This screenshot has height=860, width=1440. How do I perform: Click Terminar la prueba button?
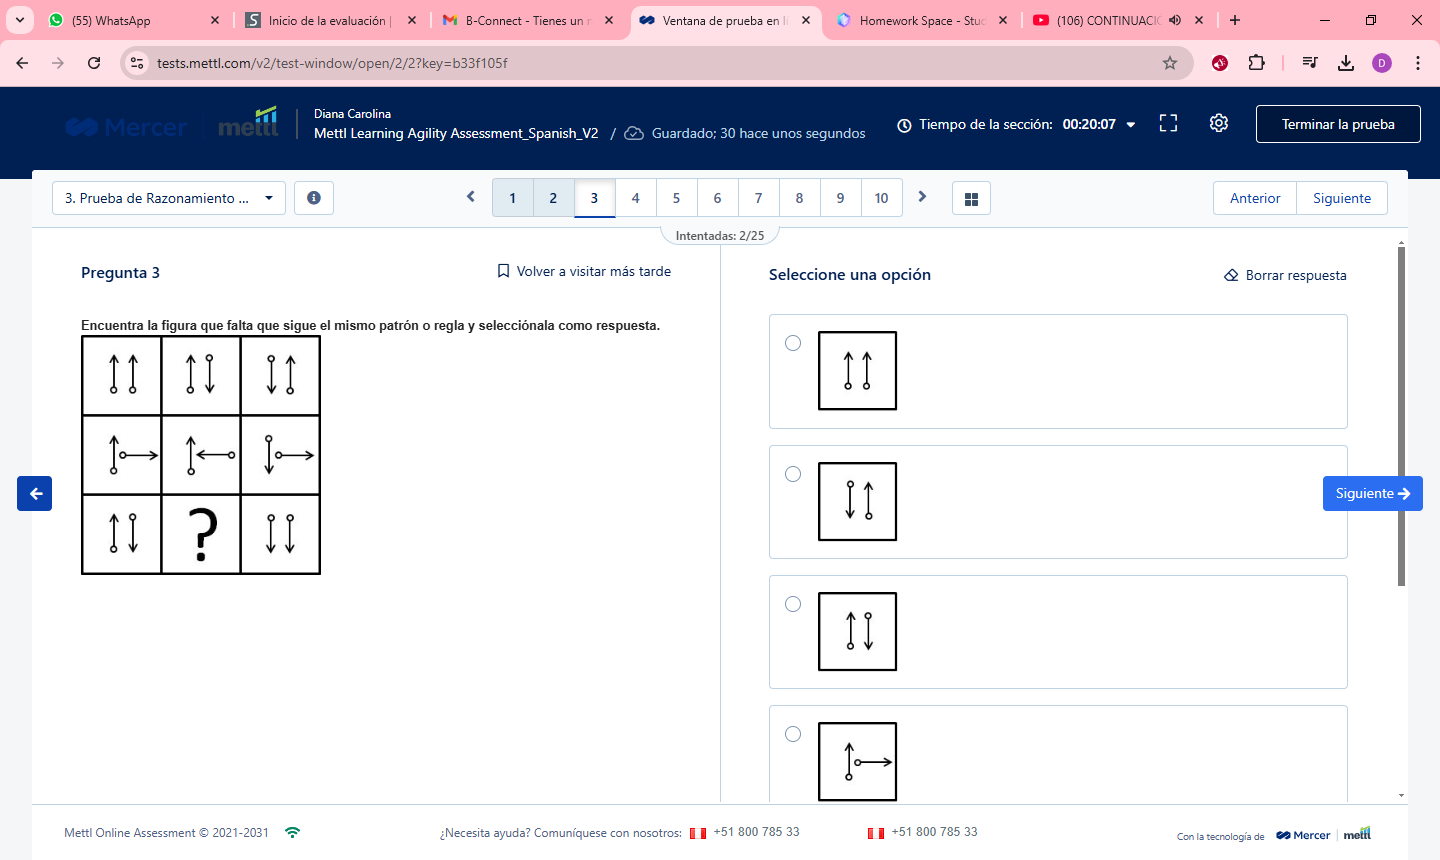click(x=1338, y=124)
